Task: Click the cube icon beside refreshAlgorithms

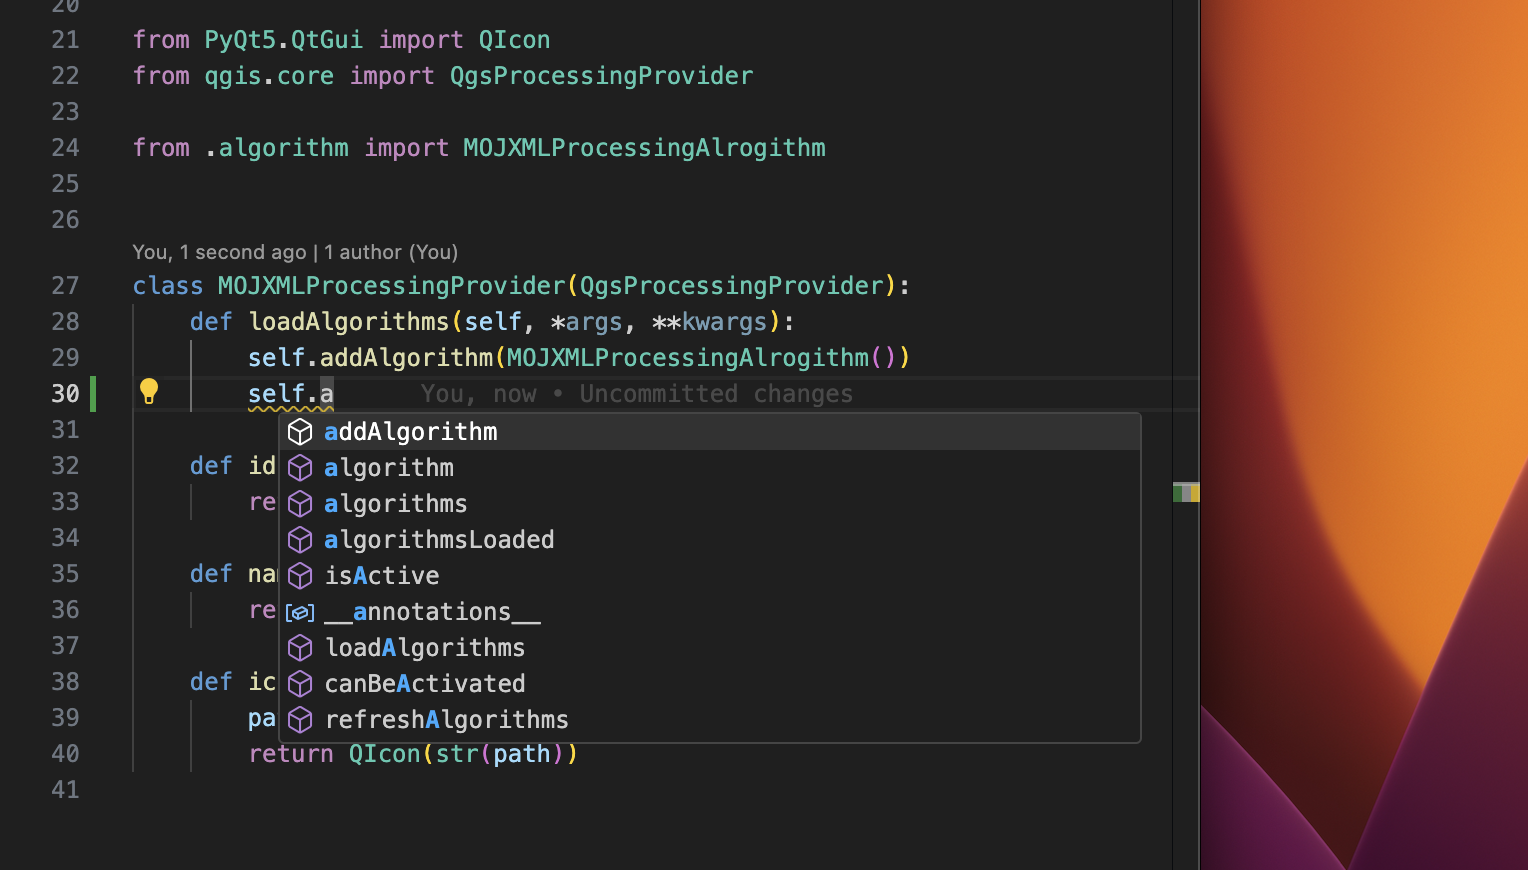Action: click(300, 719)
